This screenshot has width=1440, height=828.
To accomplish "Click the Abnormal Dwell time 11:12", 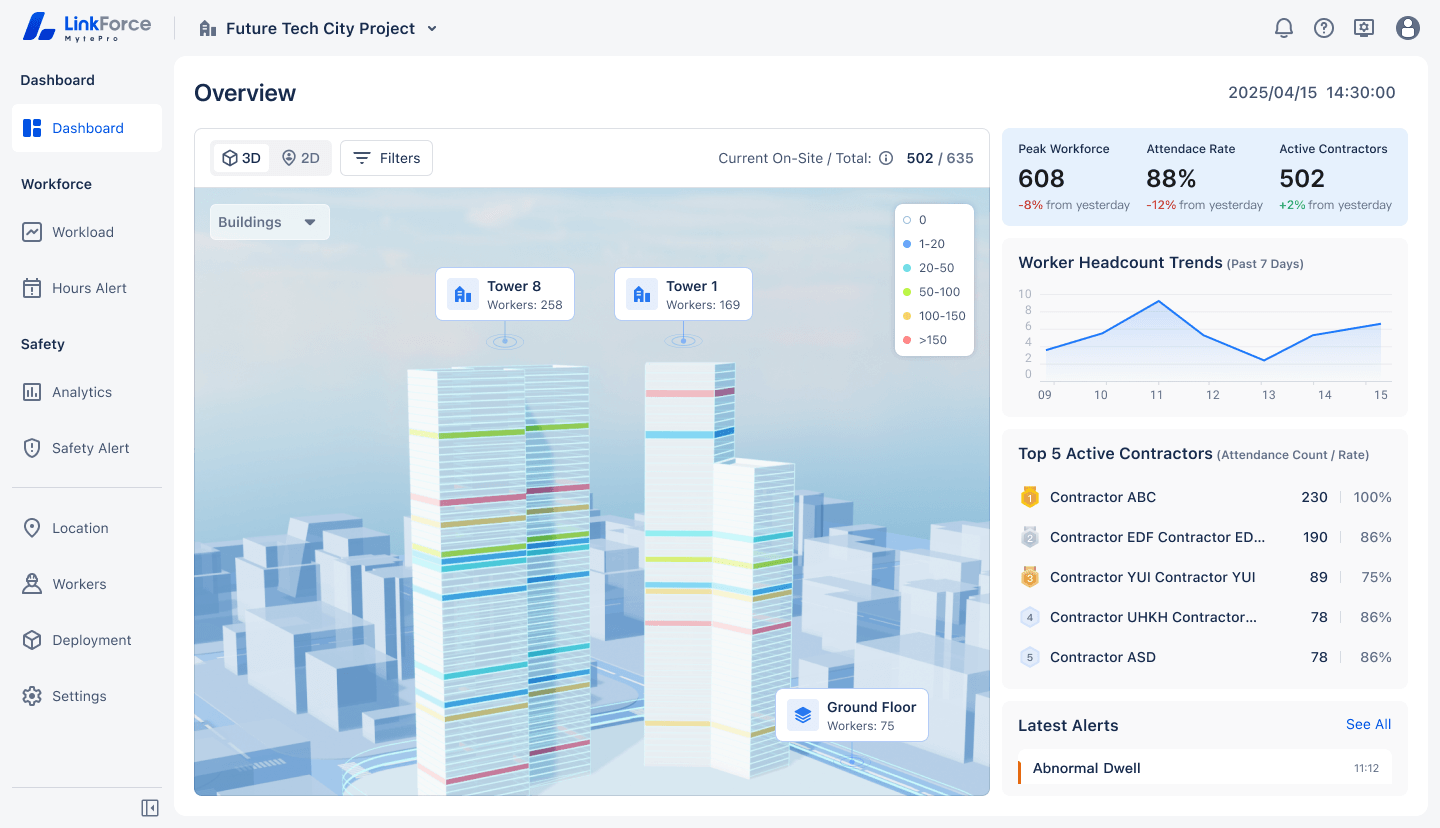I will tap(1366, 769).
